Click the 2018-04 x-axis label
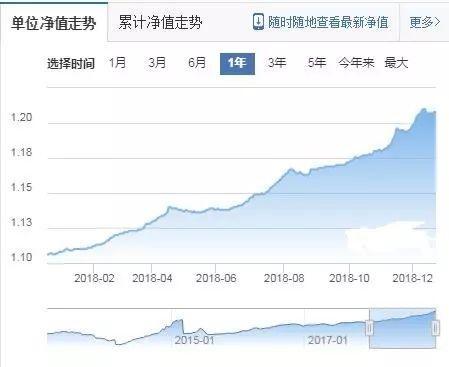This screenshot has width=449, height=367. coord(152,278)
